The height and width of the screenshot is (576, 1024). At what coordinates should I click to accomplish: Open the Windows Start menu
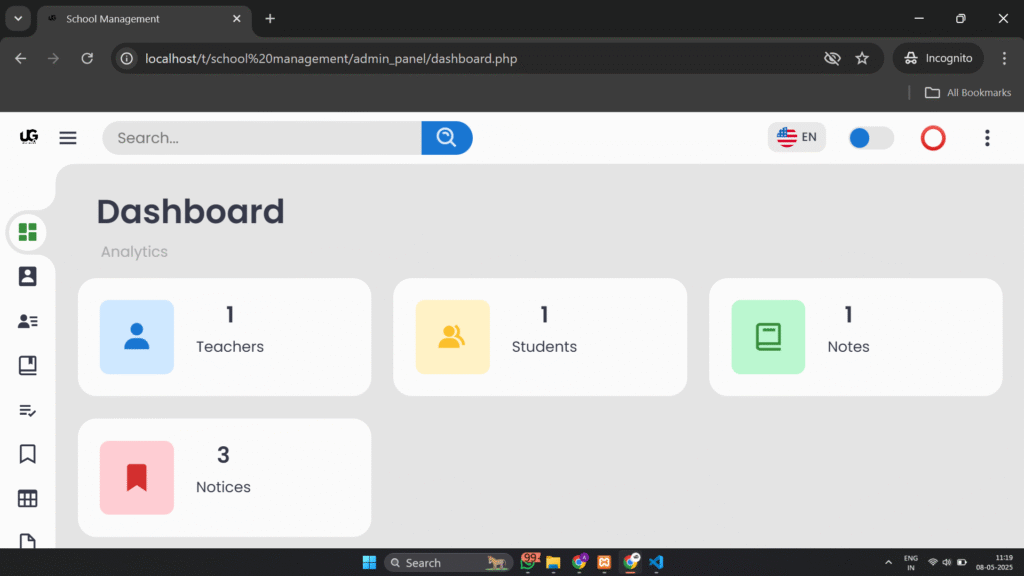369,562
